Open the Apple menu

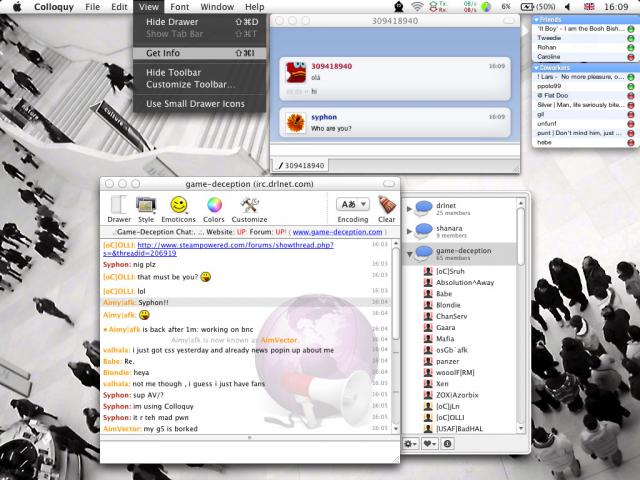(x=17, y=7)
